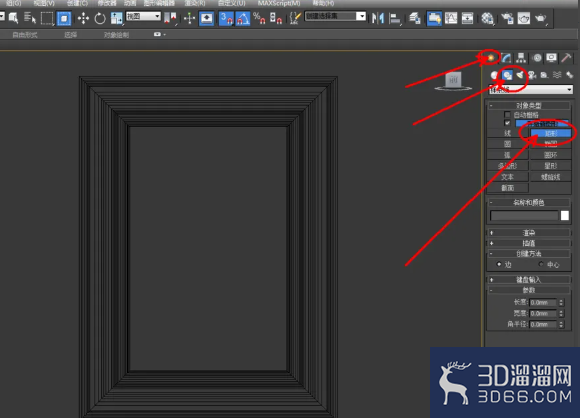The image size is (580, 418).
Task: Toggle Keyboard Shortcut Override button
Action: 206,18
